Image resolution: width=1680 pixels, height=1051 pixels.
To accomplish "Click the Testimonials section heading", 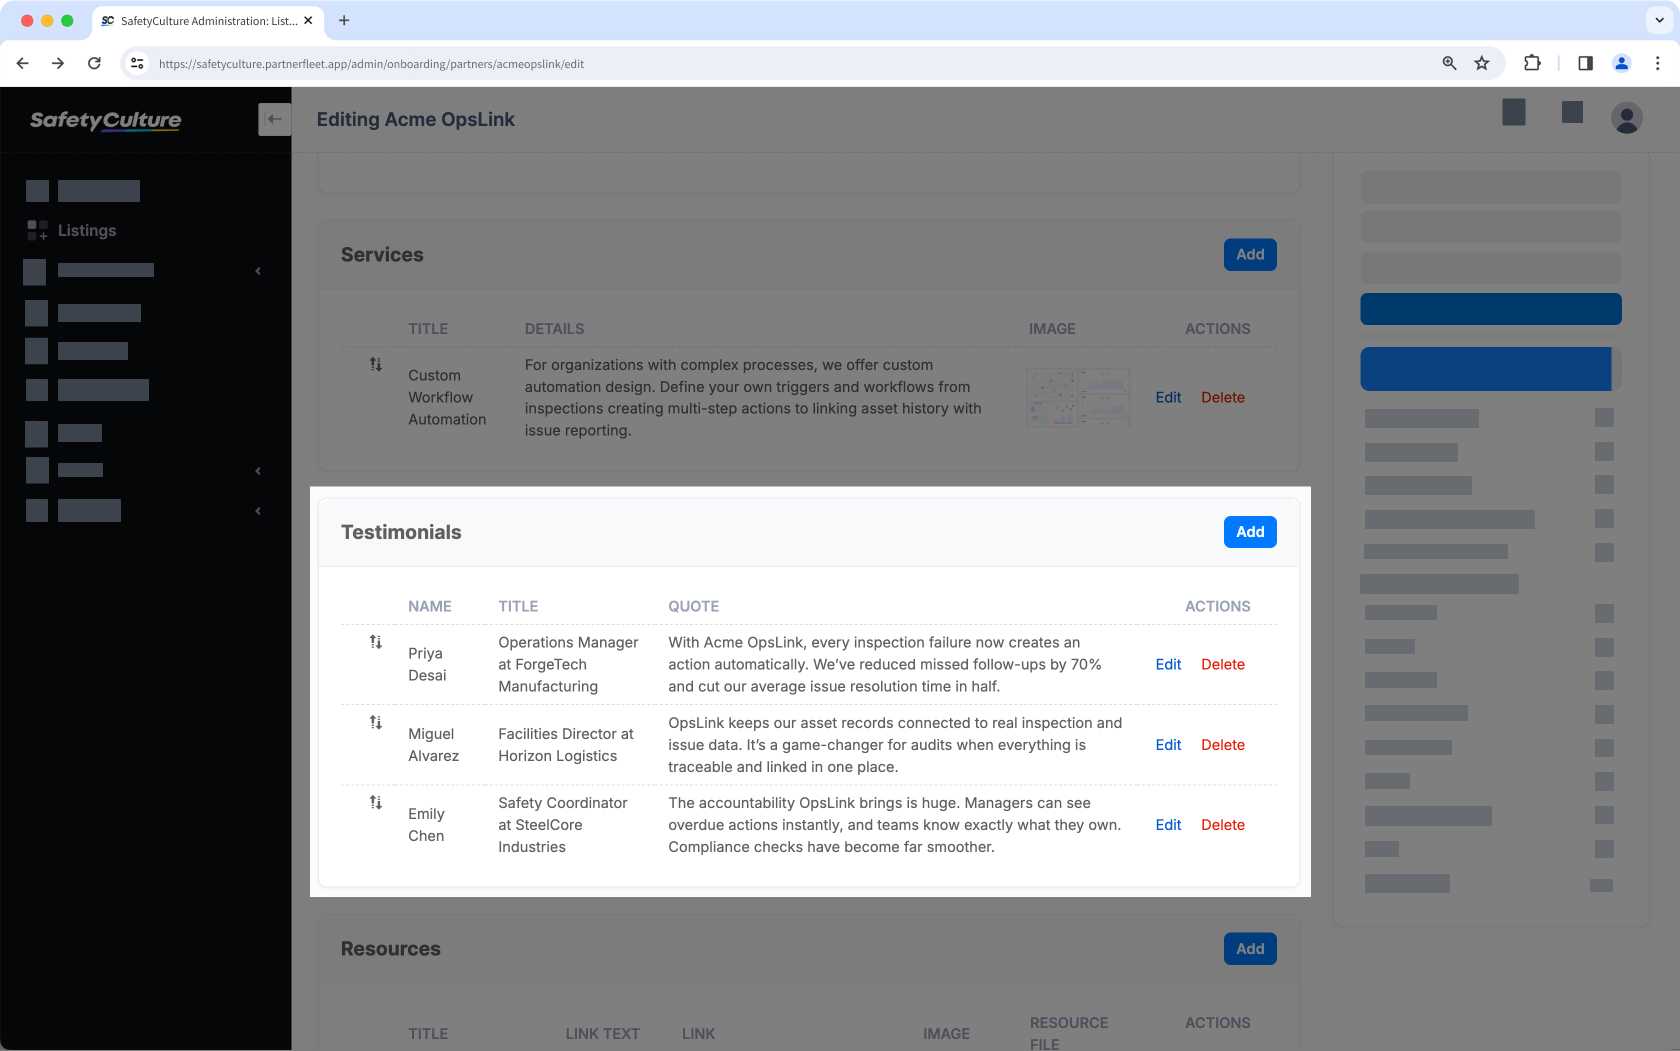I will tap(401, 532).
